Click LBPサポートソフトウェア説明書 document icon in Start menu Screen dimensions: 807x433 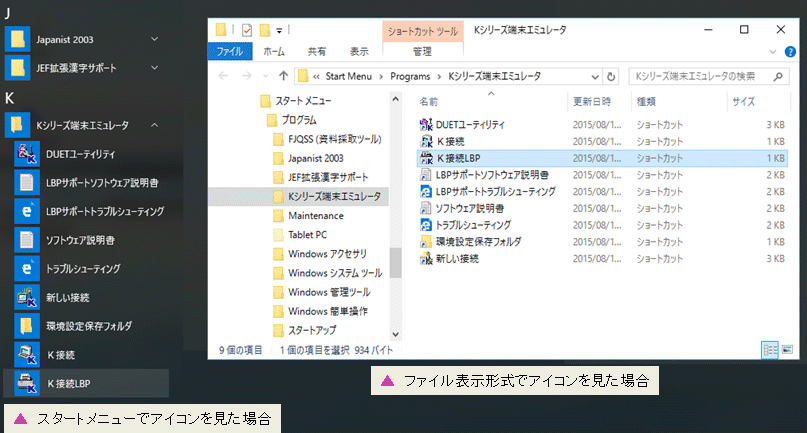coord(27,182)
